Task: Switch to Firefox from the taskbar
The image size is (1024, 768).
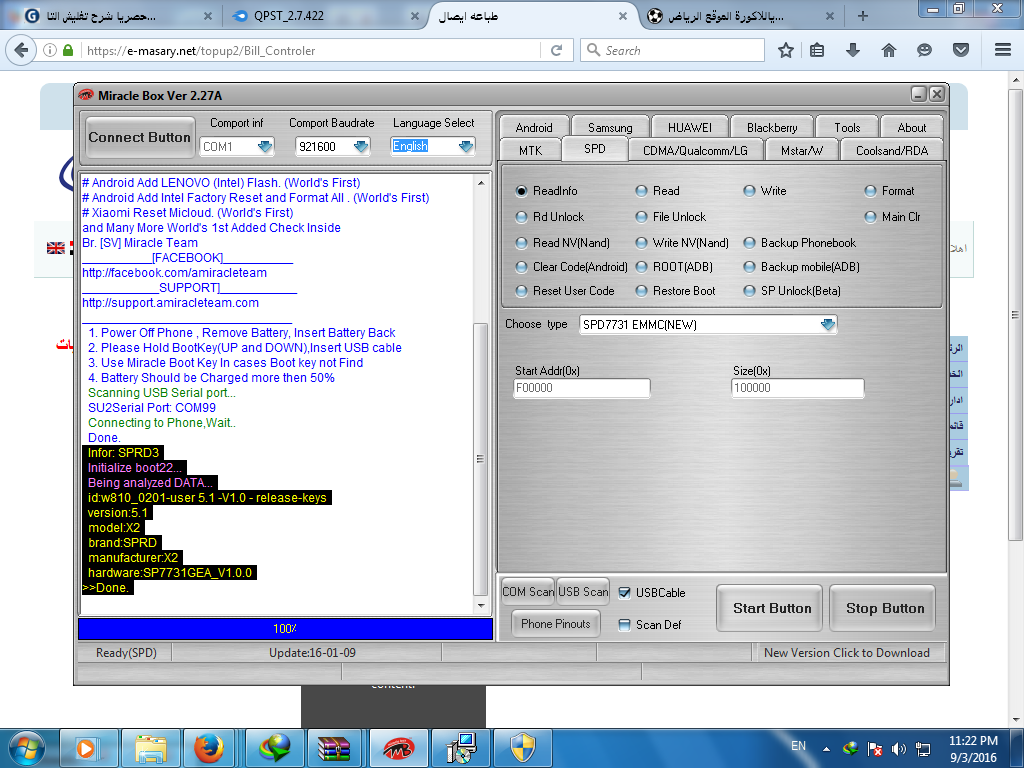Action: click(x=208, y=748)
